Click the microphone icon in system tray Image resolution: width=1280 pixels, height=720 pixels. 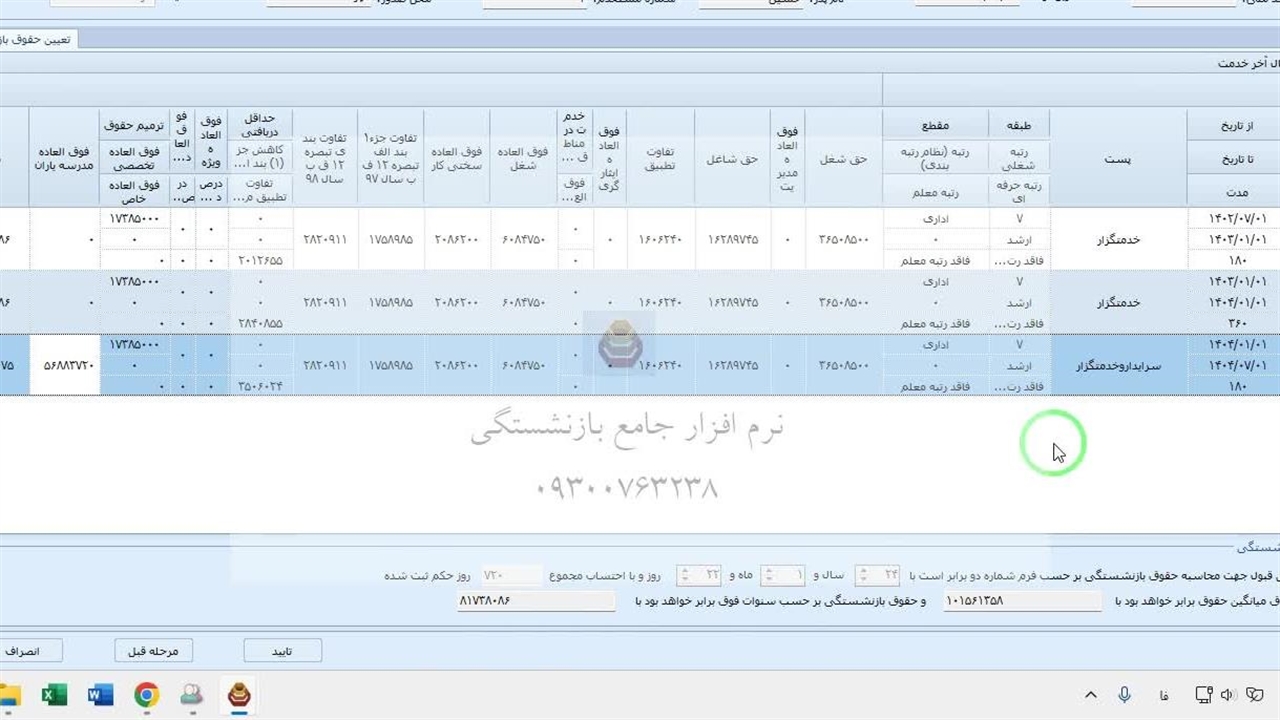coord(1125,695)
